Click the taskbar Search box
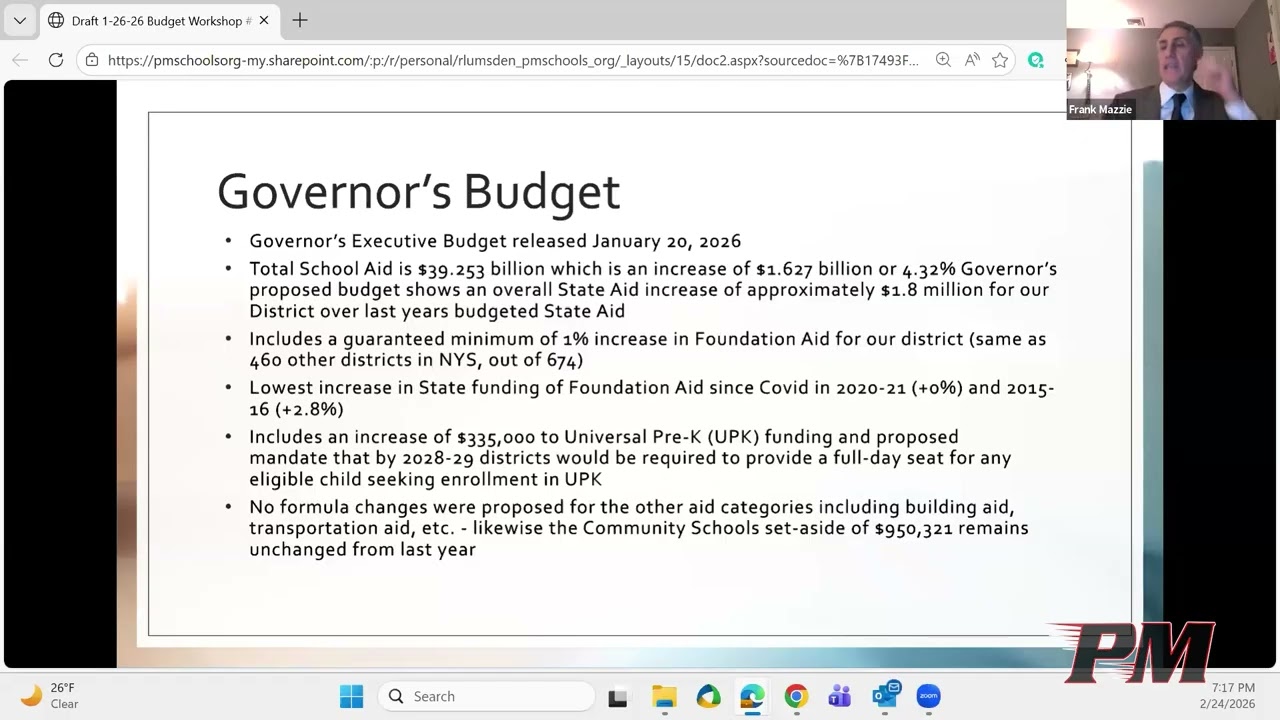The height and width of the screenshot is (720, 1280). coord(486,696)
